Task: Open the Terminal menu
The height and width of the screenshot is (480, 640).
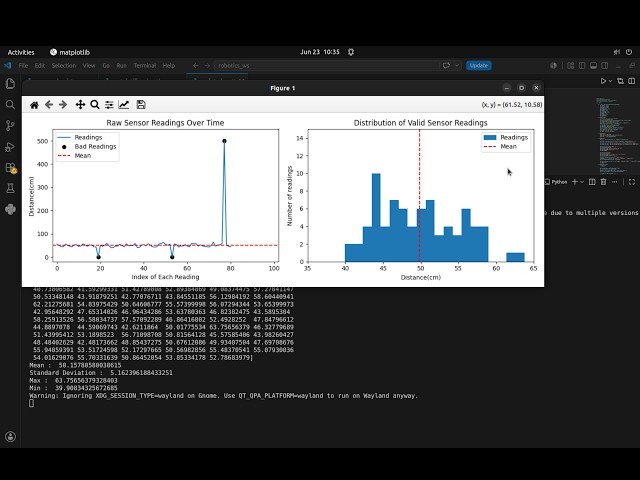Action: (x=145, y=65)
